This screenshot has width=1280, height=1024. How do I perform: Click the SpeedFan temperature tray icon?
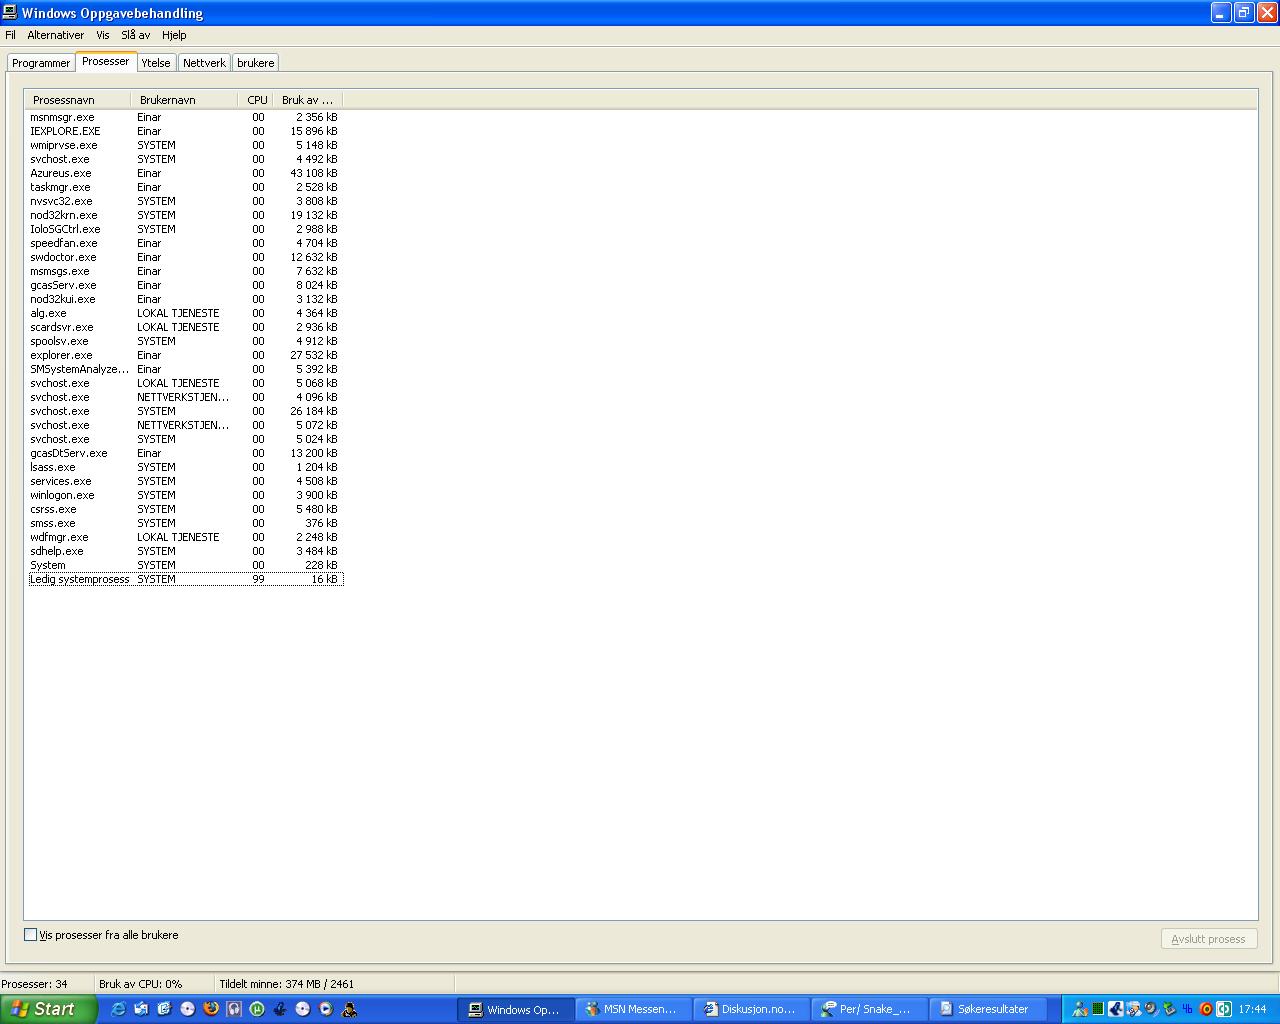click(1187, 1009)
